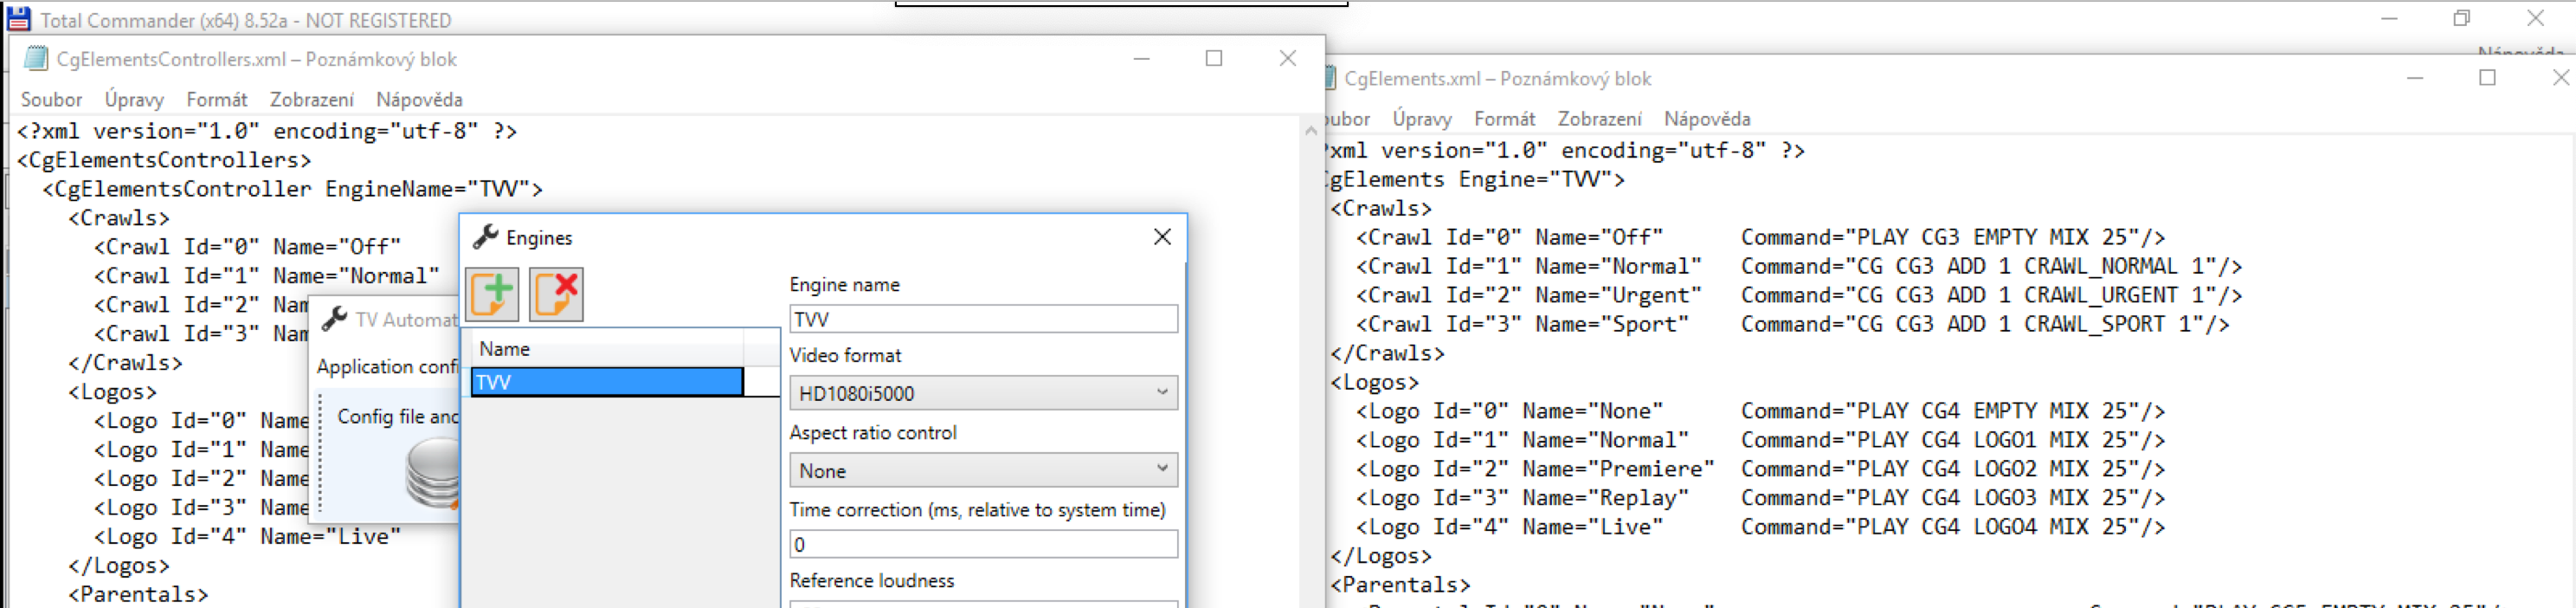Click the delete engine icon with red X

(x=556, y=294)
